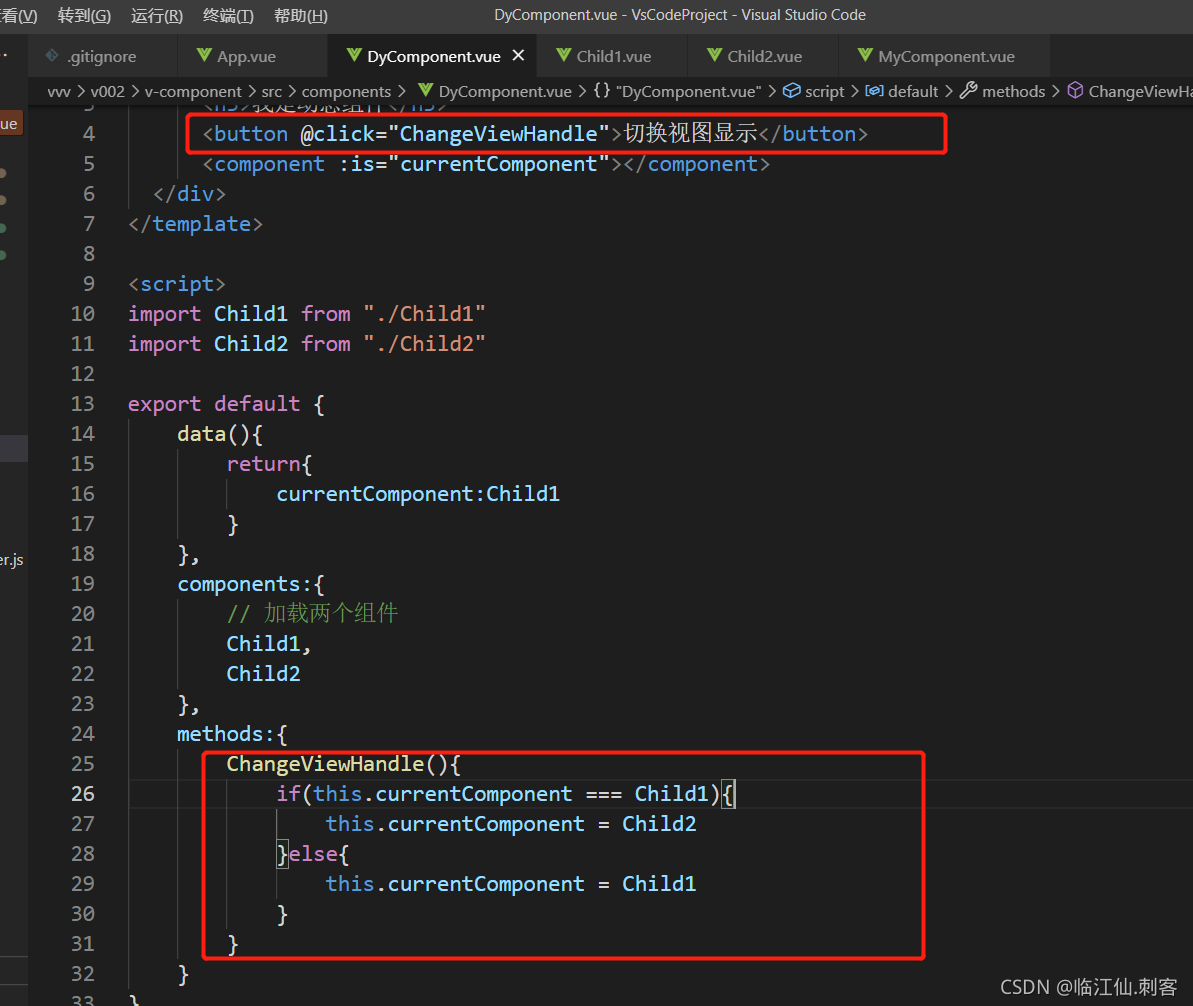
Task: Switch to the Child2.vue tab
Action: tap(764, 56)
